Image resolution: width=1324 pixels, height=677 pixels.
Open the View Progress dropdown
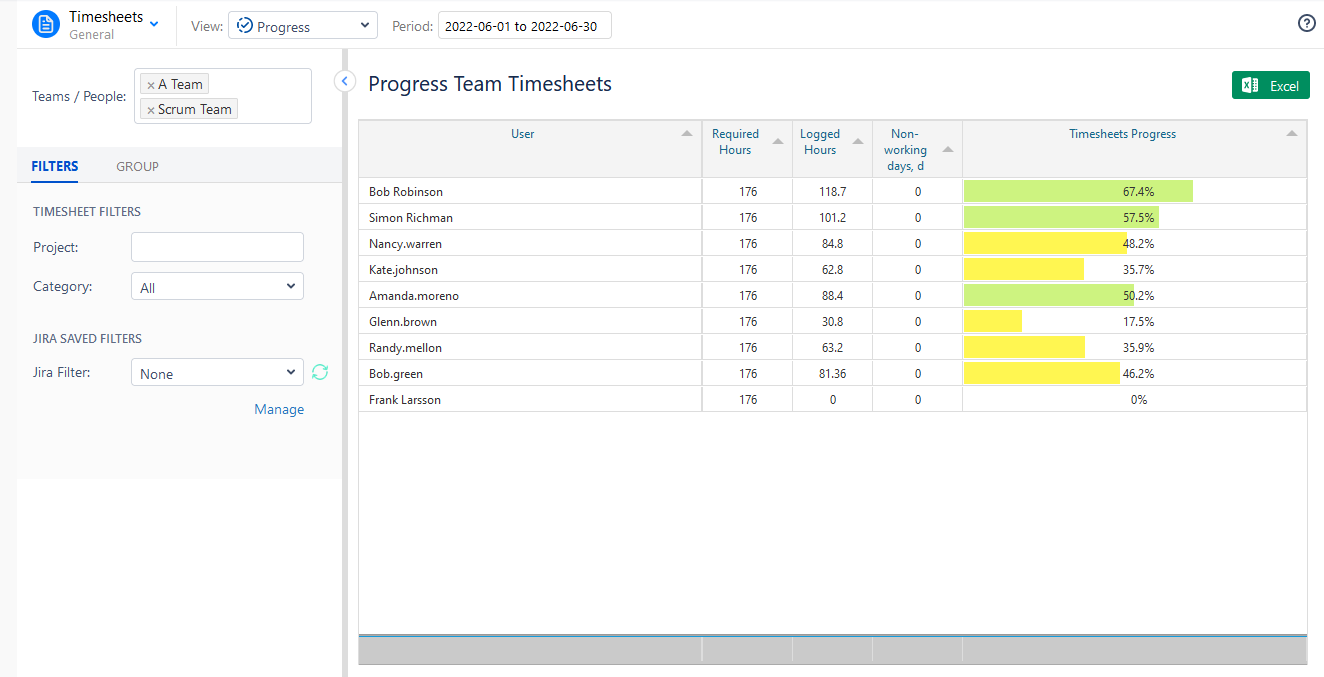coord(303,26)
